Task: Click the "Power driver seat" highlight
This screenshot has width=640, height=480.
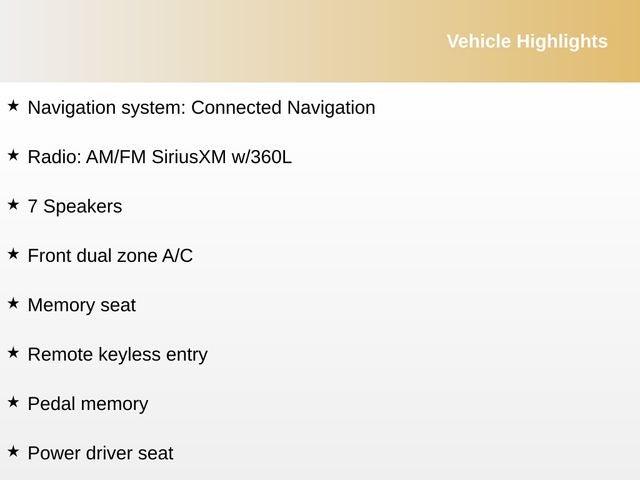Action: click(x=100, y=453)
